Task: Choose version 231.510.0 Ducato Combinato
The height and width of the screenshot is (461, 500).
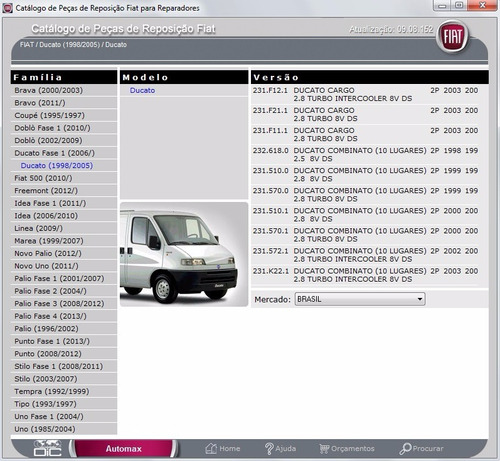Action: point(365,175)
